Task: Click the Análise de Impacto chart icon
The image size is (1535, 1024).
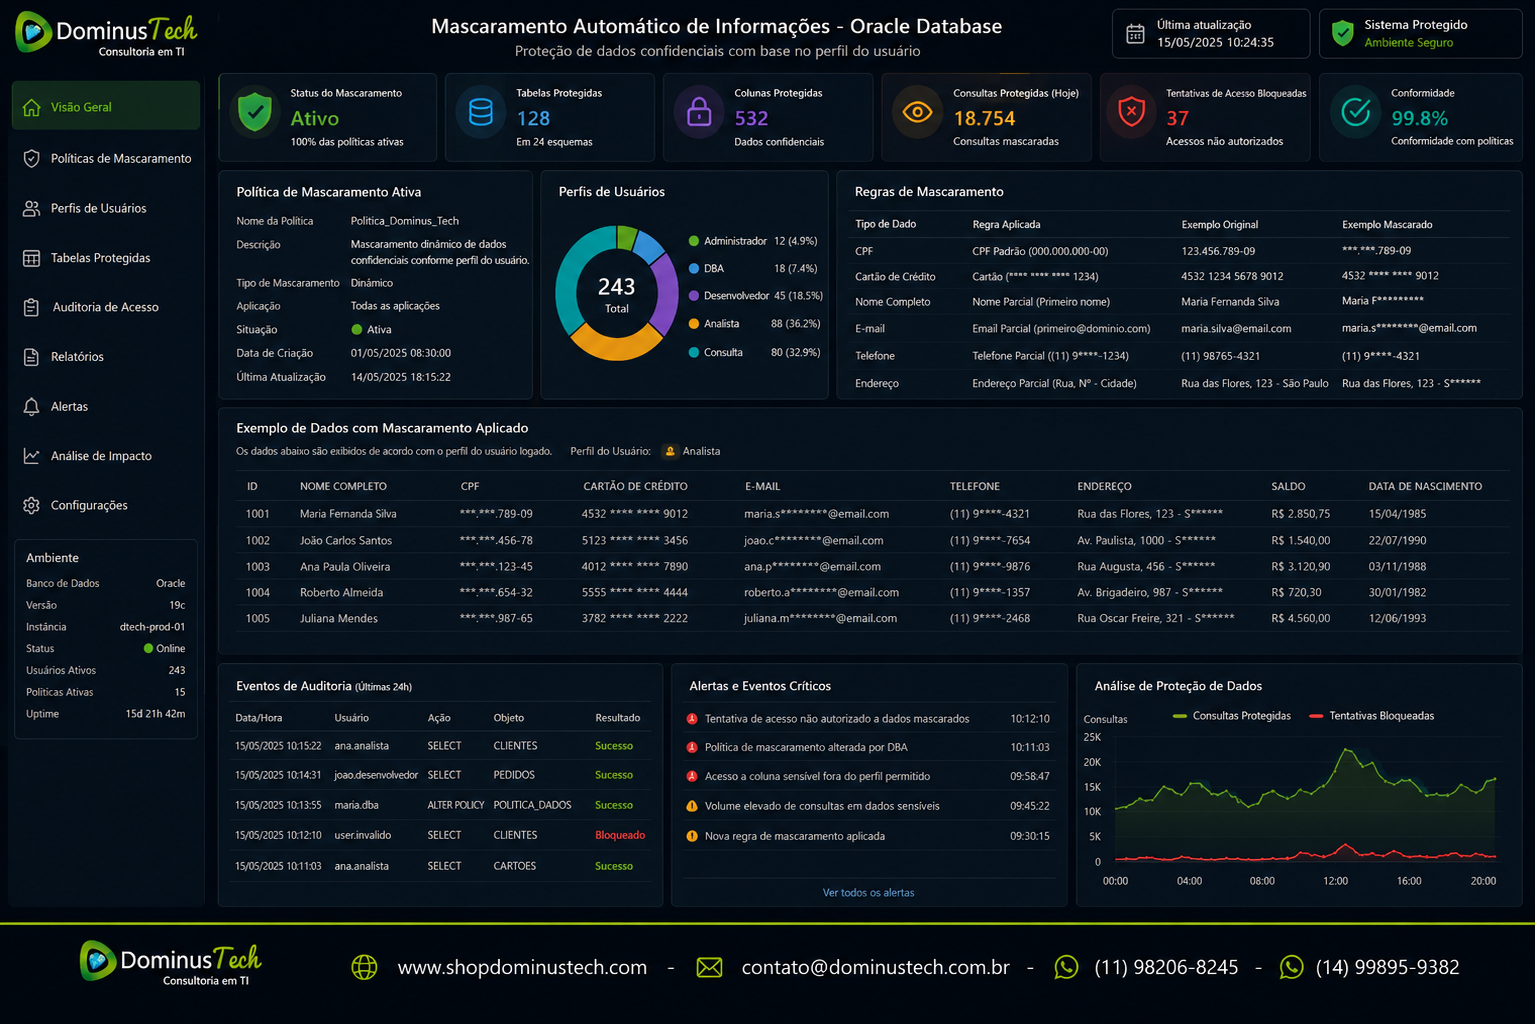Action: (x=32, y=456)
